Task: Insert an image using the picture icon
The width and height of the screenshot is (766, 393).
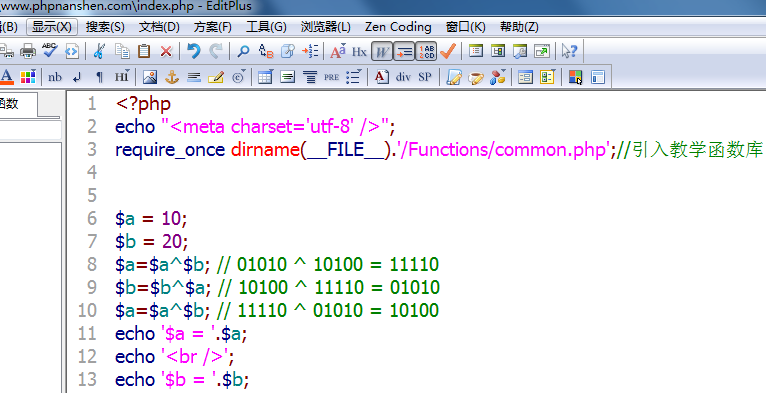Action: (150, 77)
